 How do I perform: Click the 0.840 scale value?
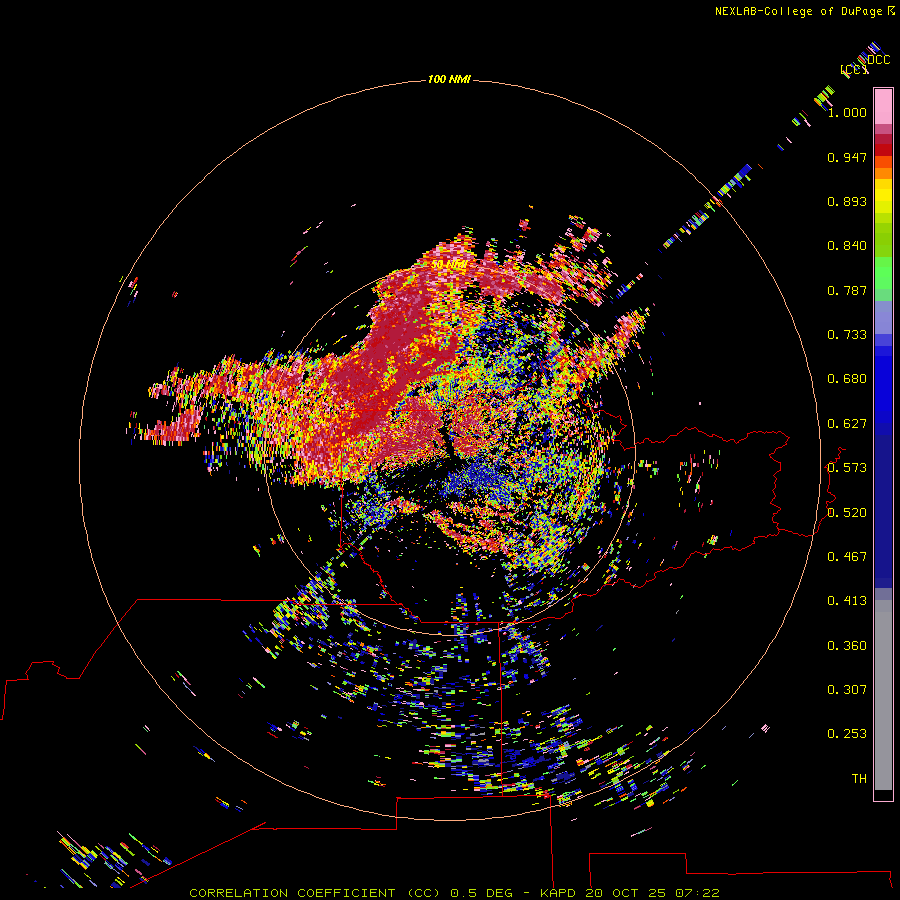pos(847,246)
